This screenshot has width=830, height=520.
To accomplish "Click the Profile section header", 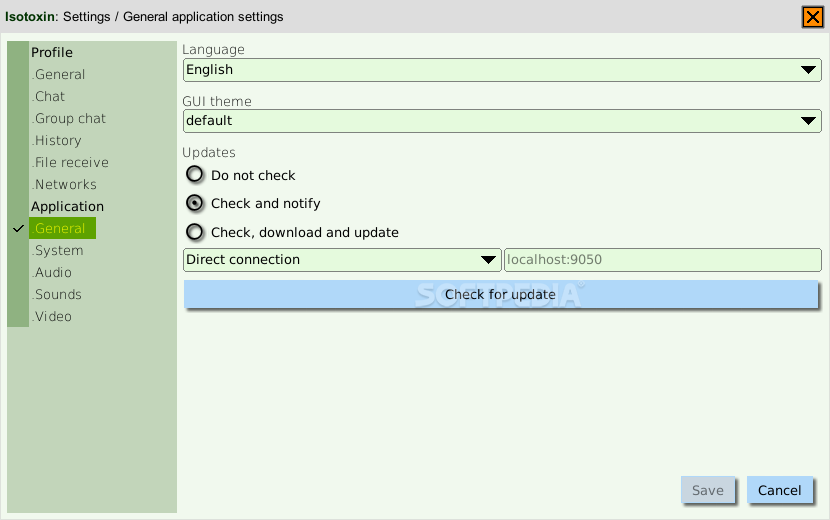I will pos(52,52).
